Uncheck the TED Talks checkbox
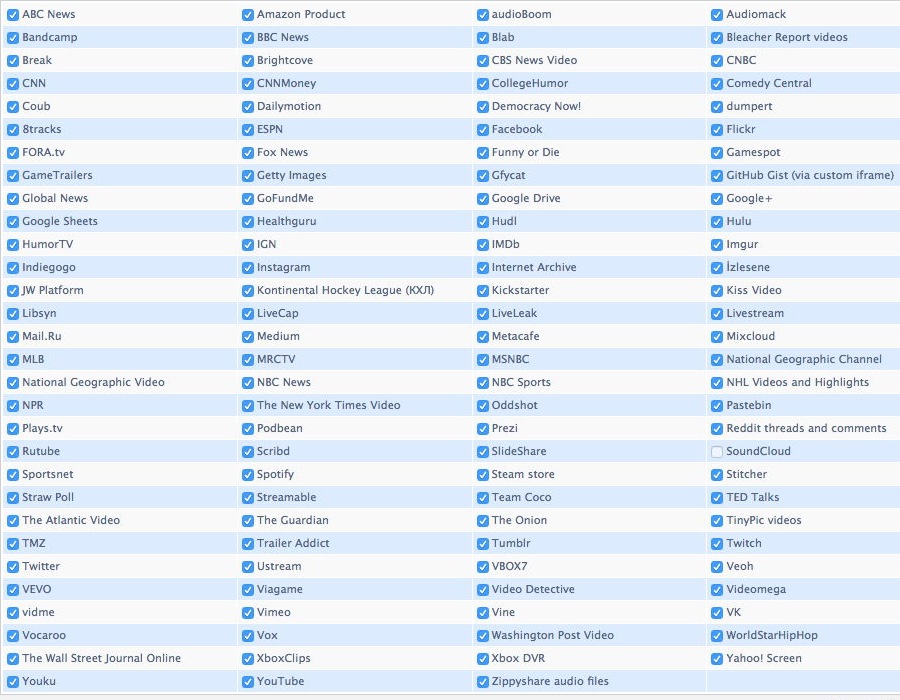Image resolution: width=900 pixels, height=700 pixels. [x=717, y=497]
